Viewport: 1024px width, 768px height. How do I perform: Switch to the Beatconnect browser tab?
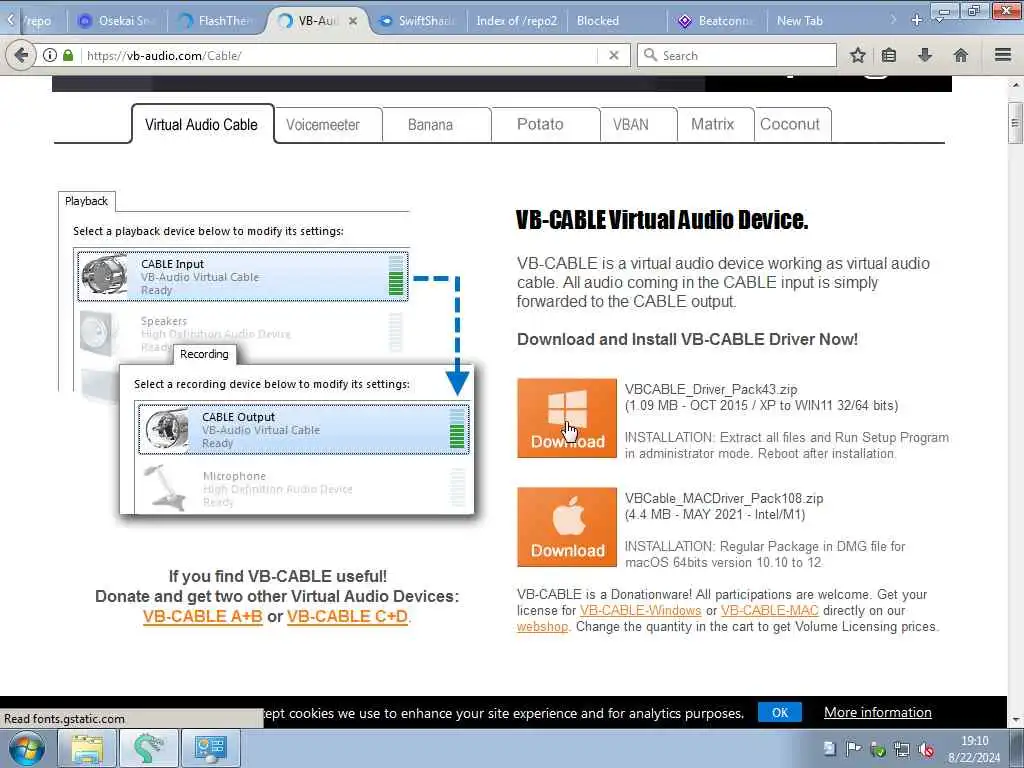(x=718, y=21)
